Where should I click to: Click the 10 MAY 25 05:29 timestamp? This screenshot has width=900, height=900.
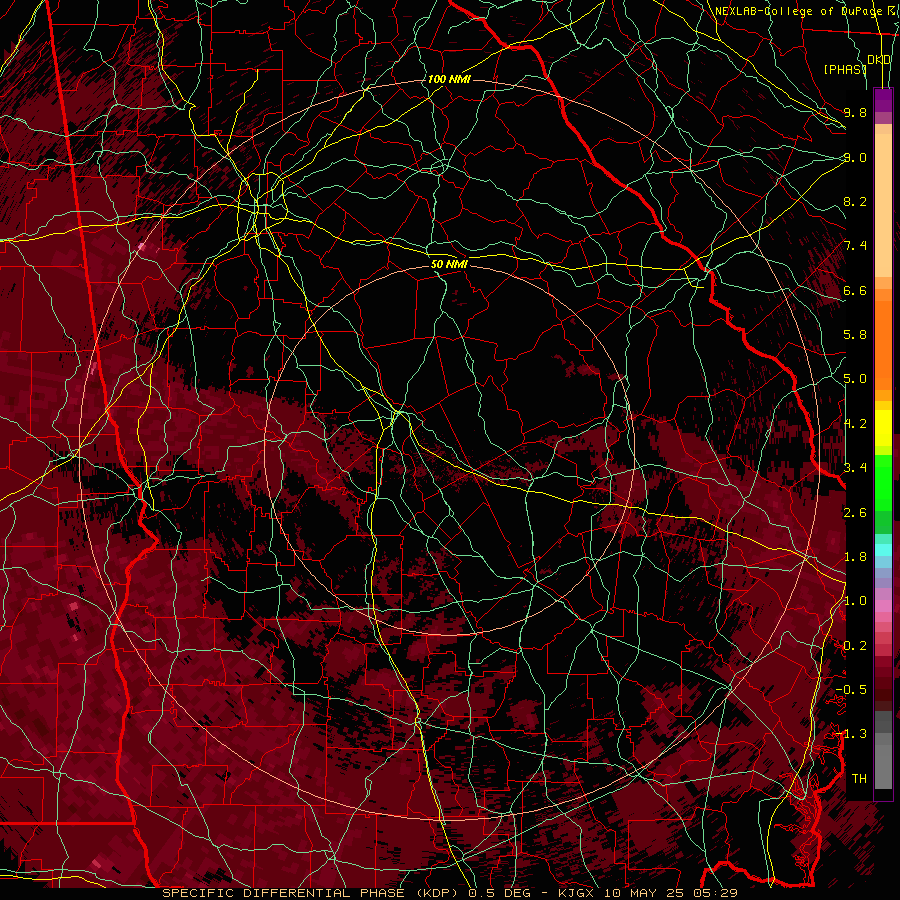point(670,893)
